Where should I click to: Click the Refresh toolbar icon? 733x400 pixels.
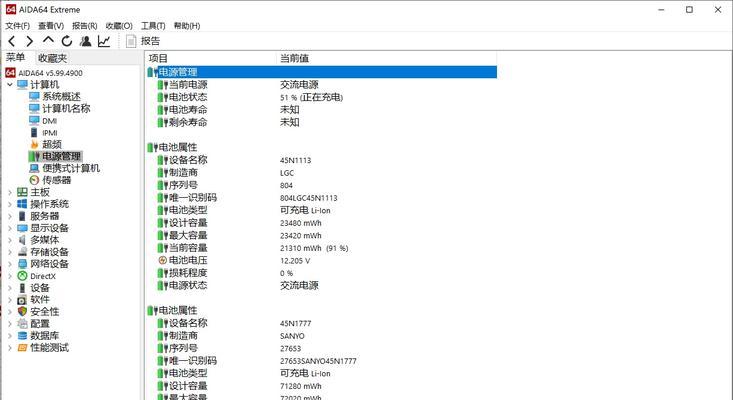(x=67, y=41)
